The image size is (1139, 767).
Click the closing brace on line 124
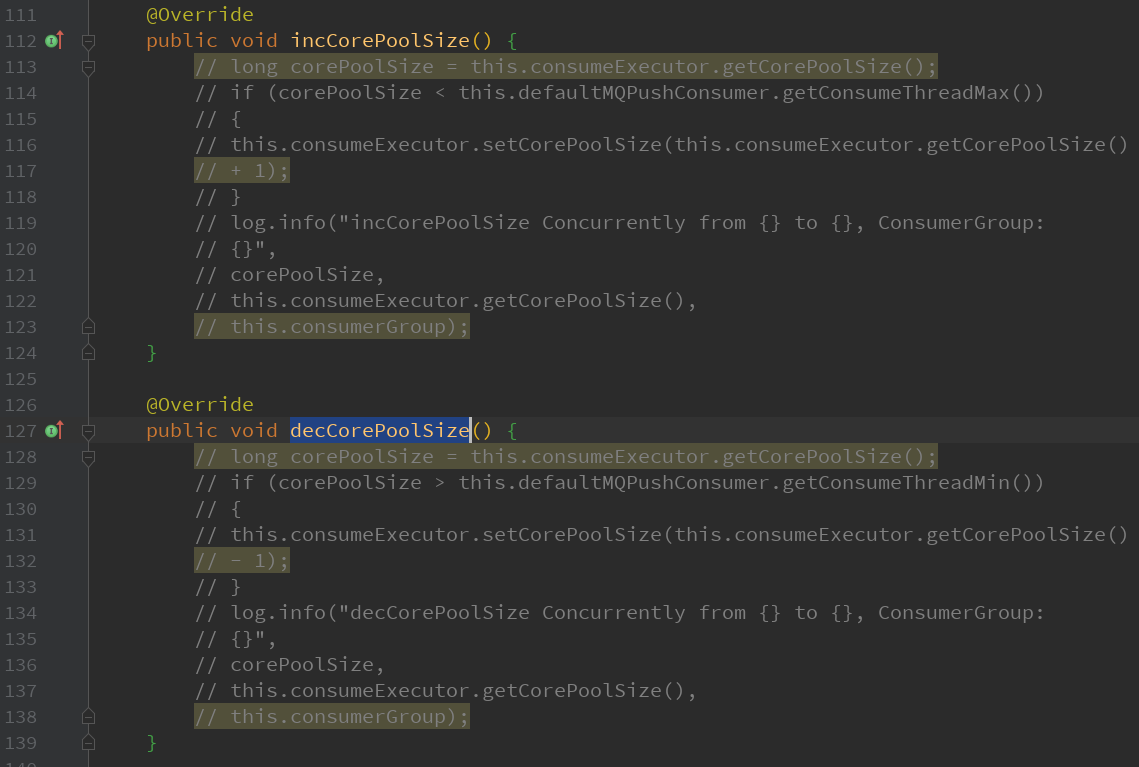click(x=152, y=353)
